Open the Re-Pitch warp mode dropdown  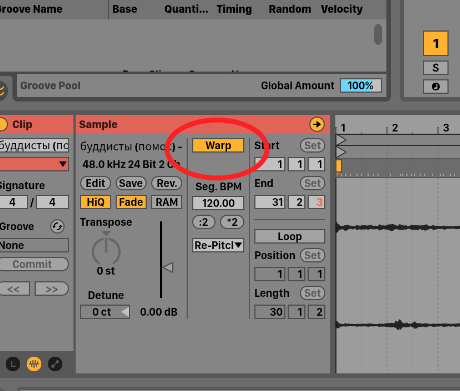pyautogui.click(x=218, y=245)
